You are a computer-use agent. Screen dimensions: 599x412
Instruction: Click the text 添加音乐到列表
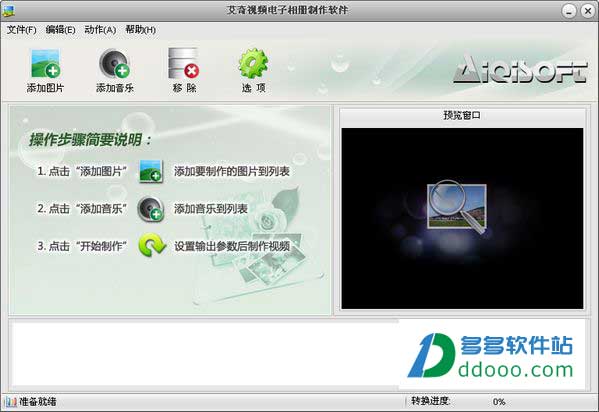tap(211, 209)
